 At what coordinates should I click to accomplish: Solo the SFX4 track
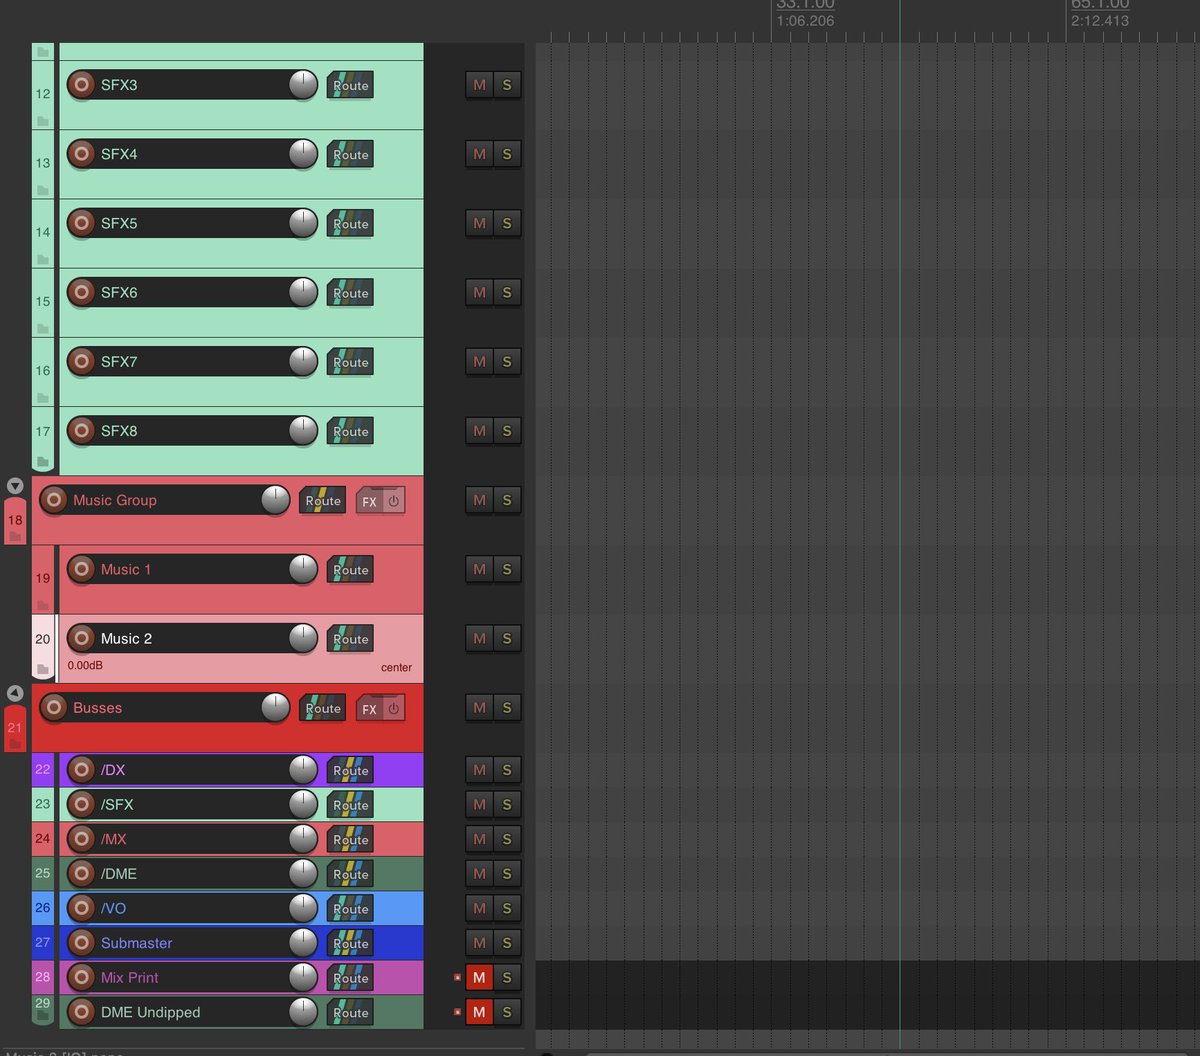click(x=507, y=154)
